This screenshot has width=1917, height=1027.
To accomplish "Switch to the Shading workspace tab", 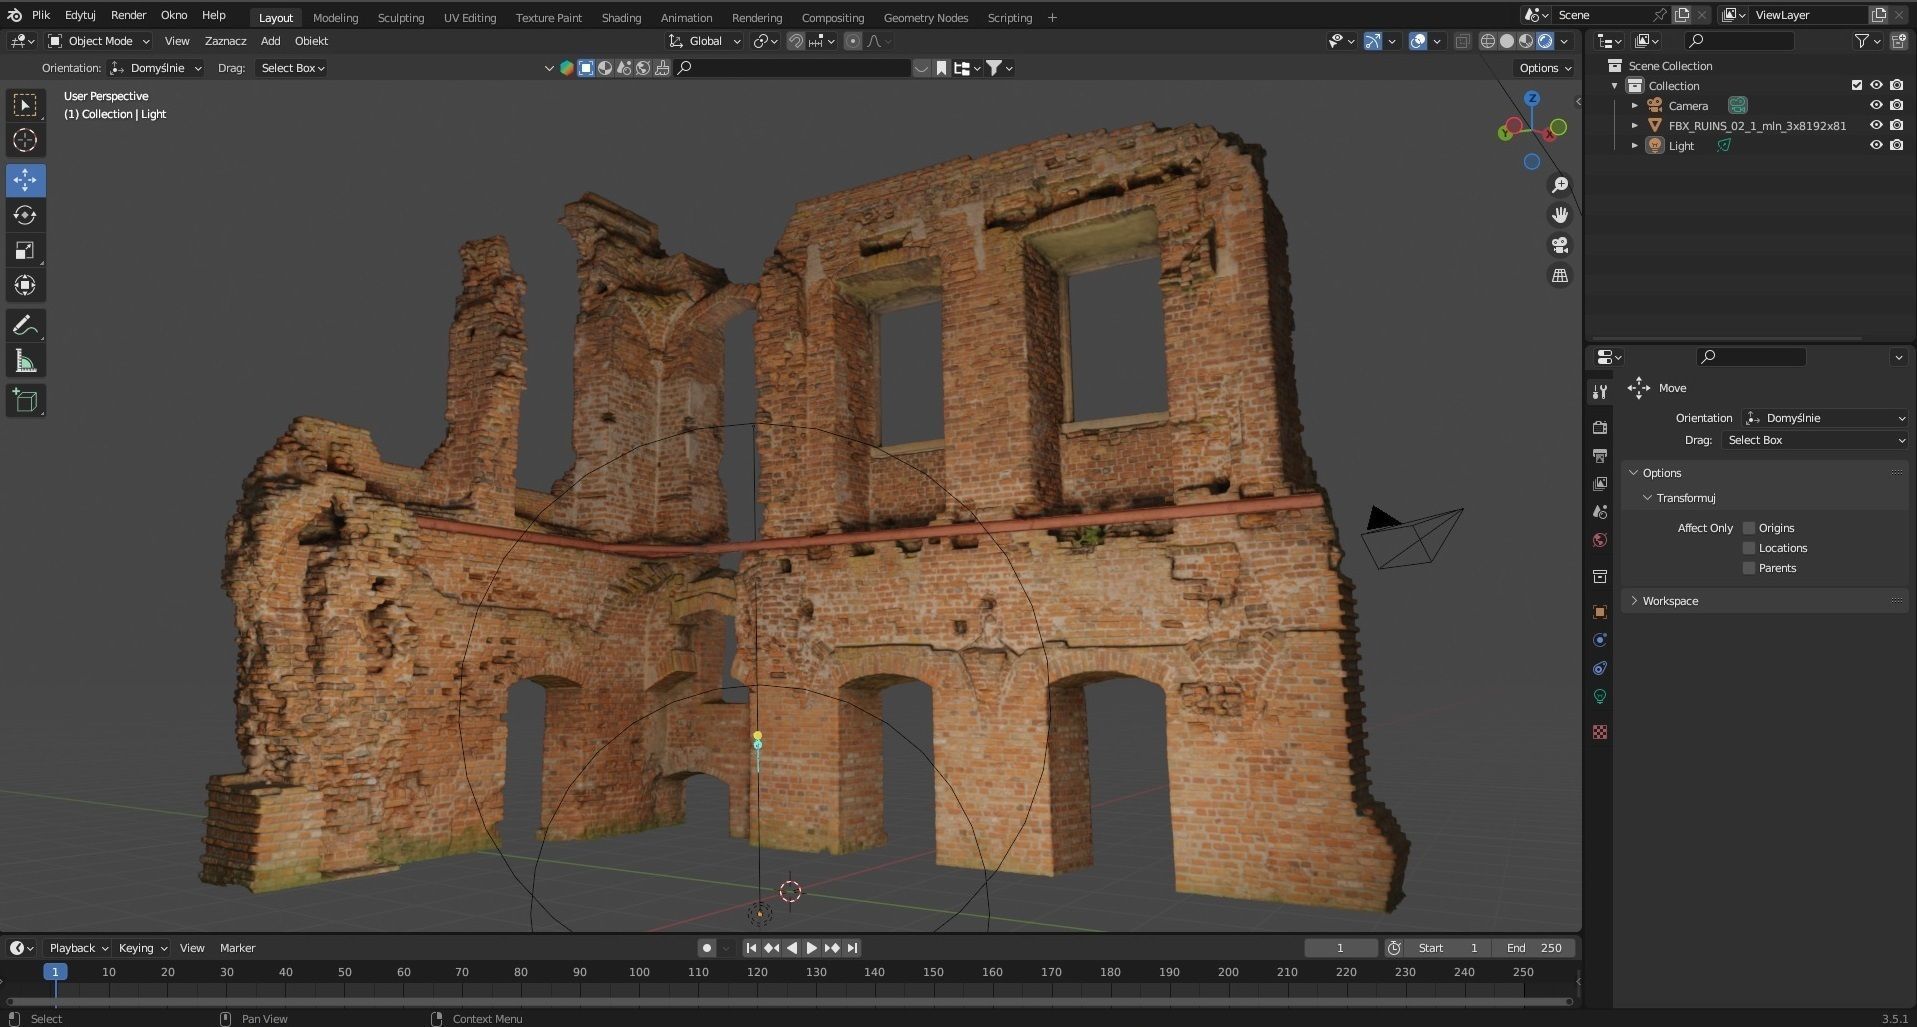I will click(x=621, y=18).
